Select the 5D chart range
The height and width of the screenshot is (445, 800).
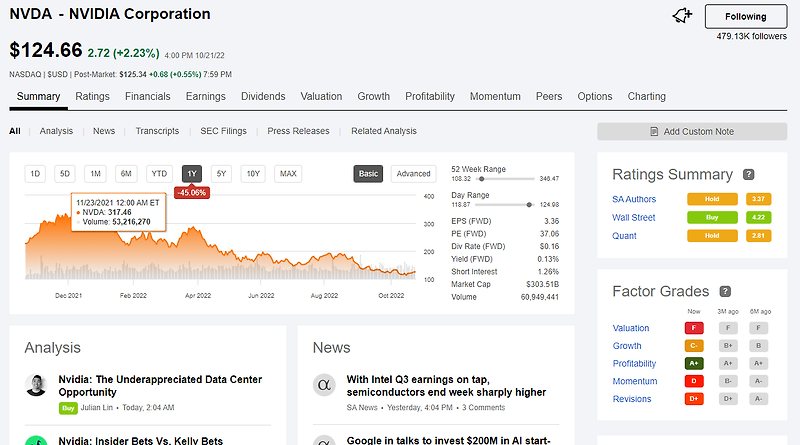tap(65, 174)
